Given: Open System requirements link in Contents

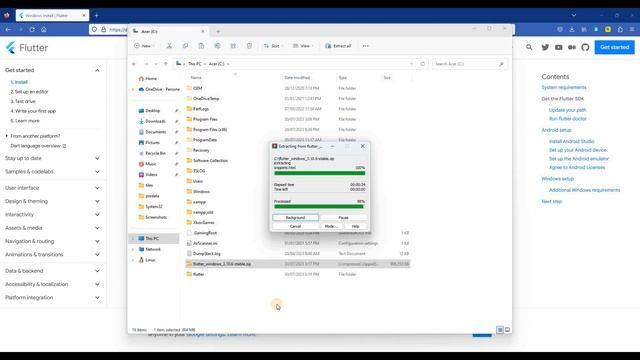Looking at the screenshot, I should click(x=564, y=87).
